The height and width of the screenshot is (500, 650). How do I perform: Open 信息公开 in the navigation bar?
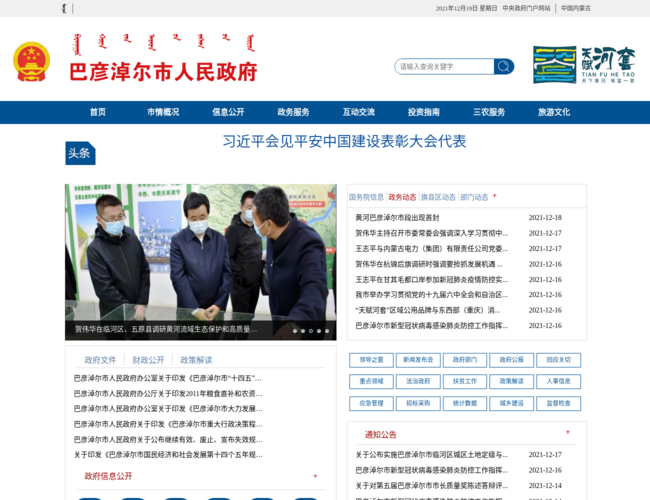[228, 112]
